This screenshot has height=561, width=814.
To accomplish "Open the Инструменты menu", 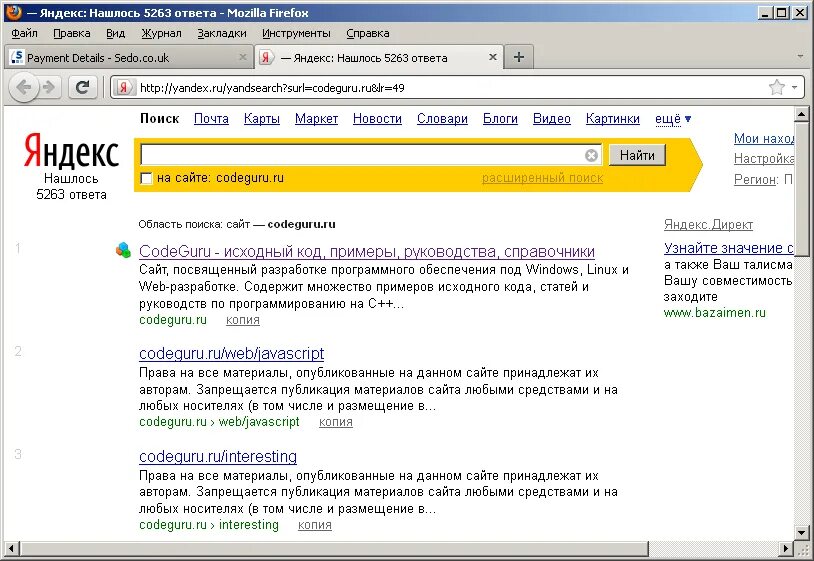I will tap(296, 33).
